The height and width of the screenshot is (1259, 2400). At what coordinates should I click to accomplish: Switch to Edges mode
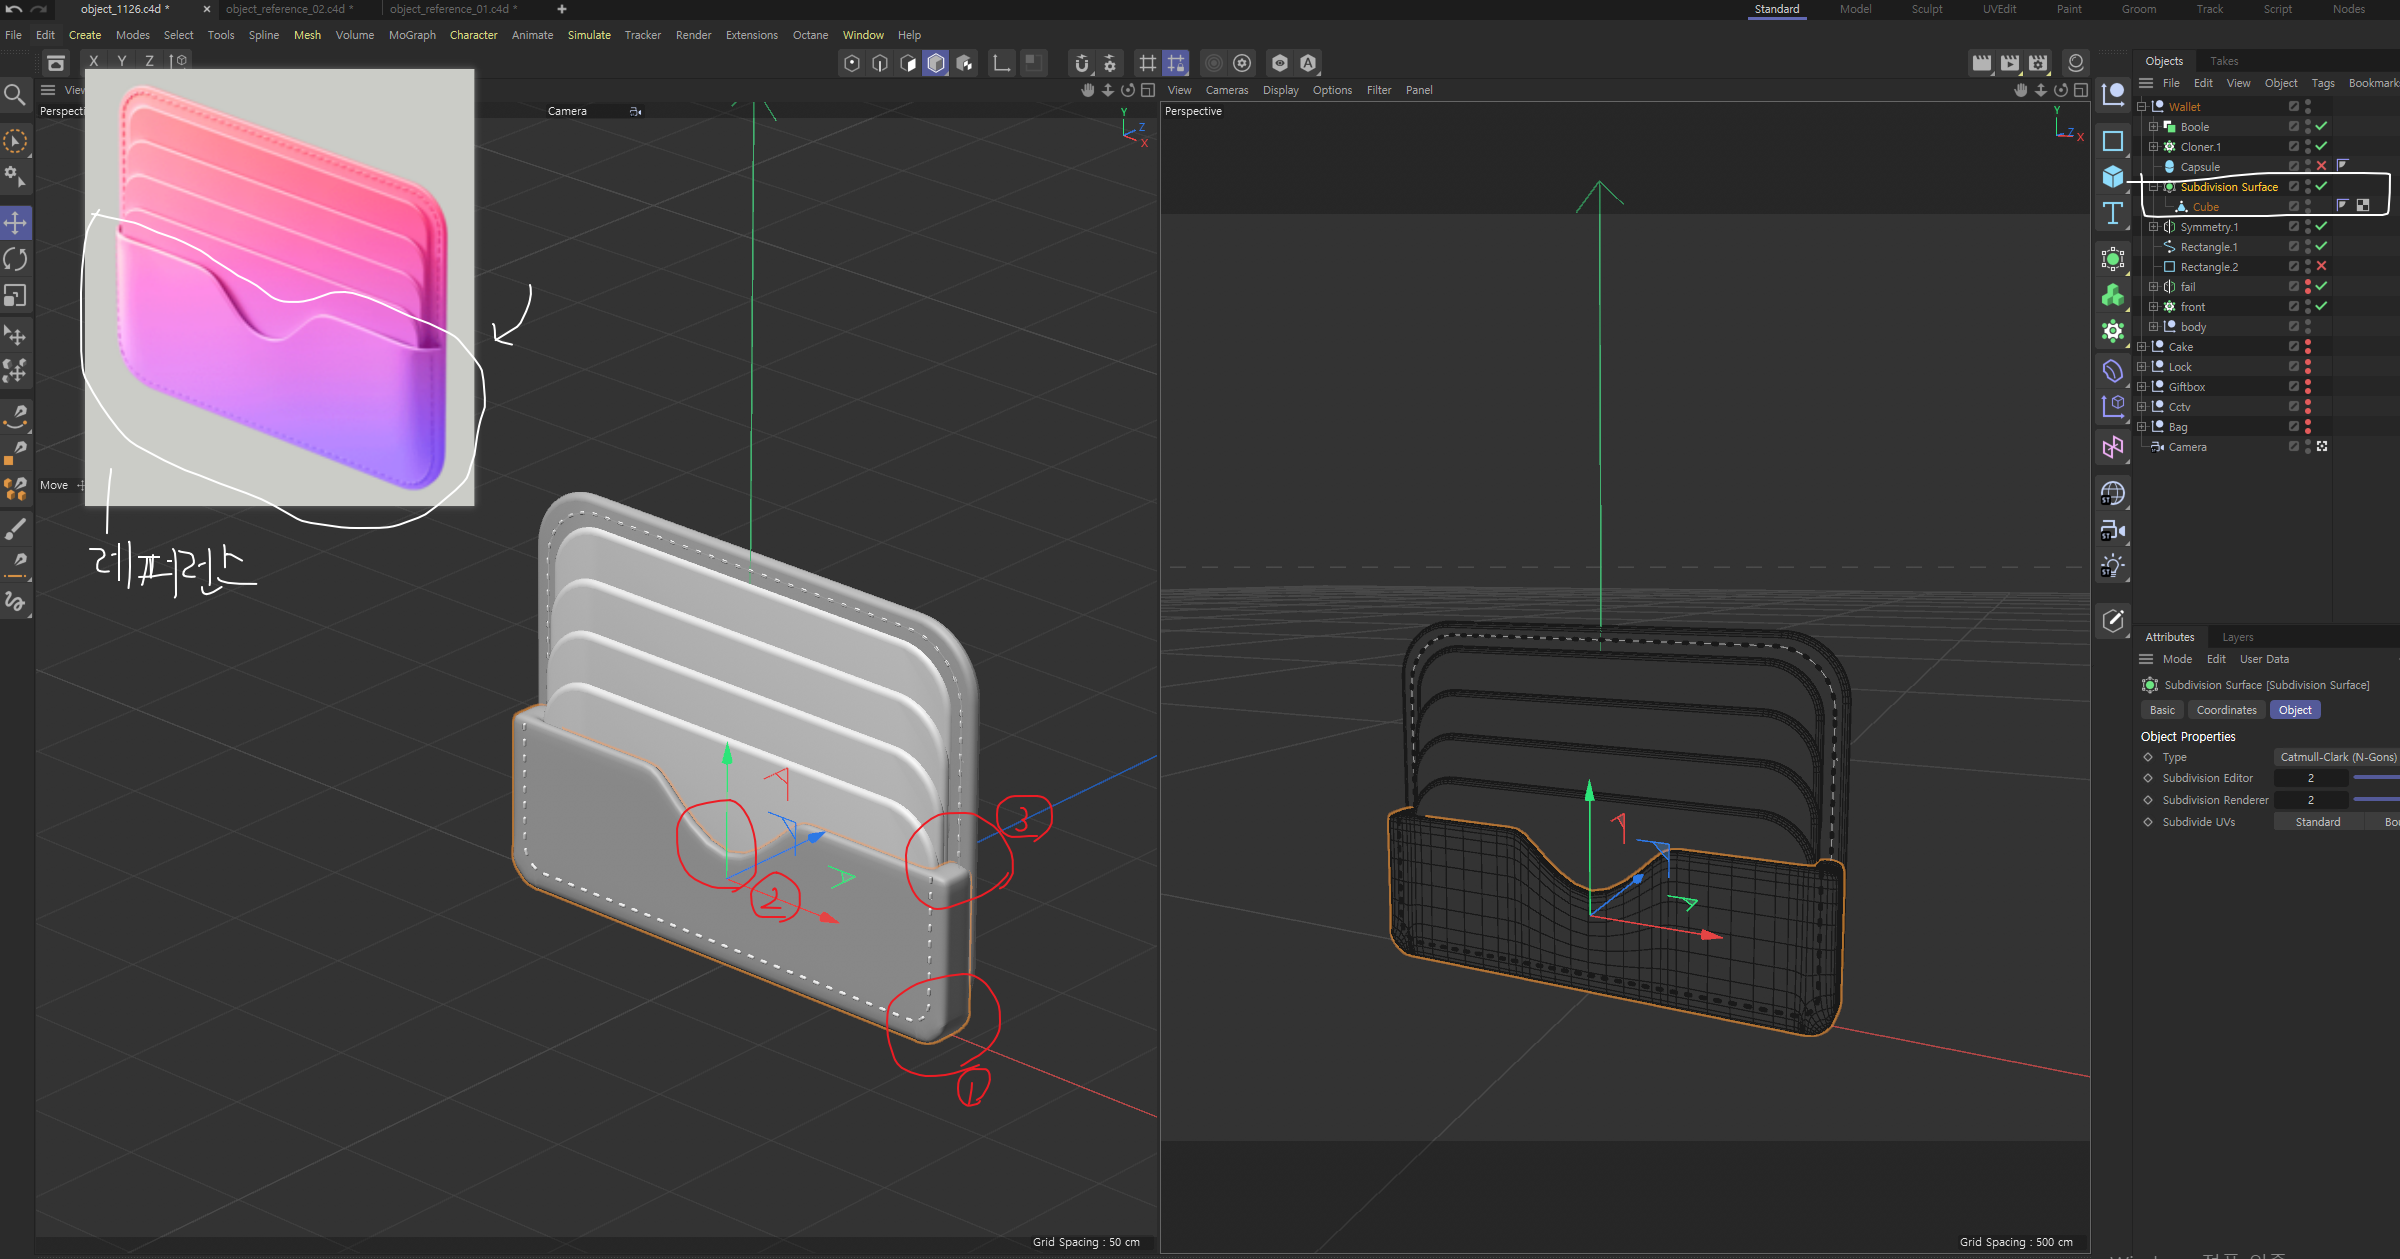click(x=879, y=63)
